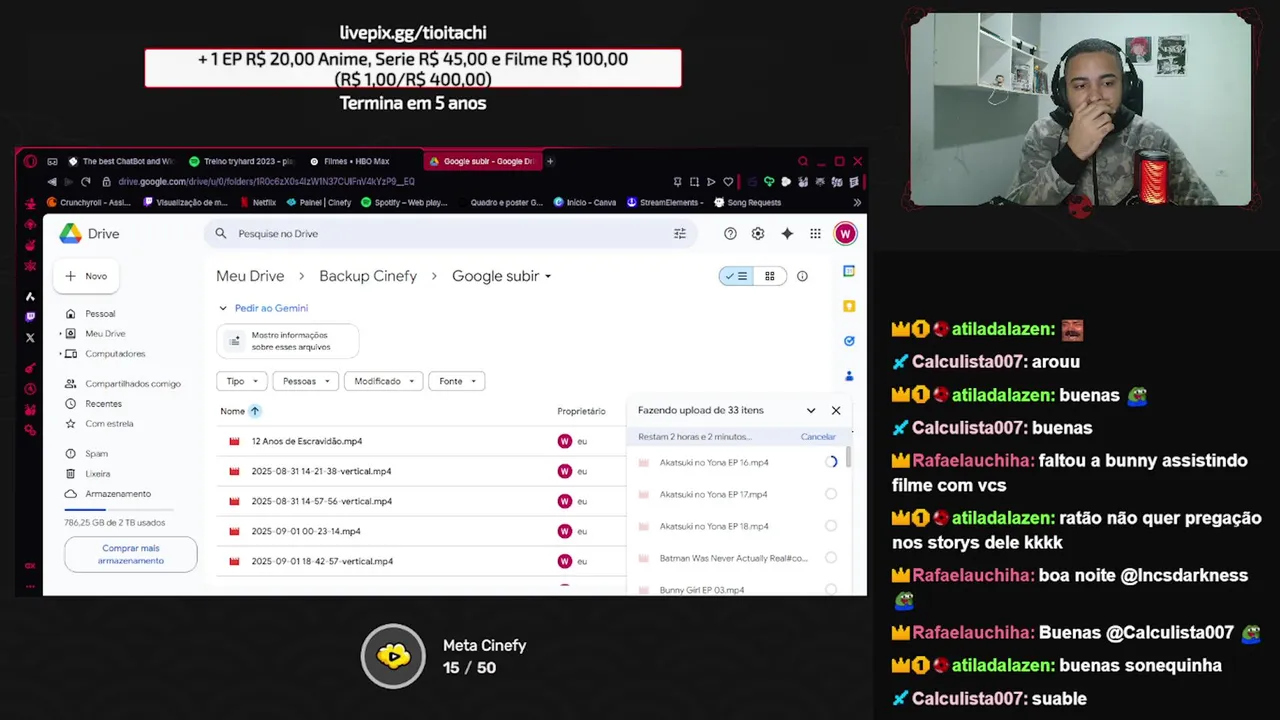Click the browser address bar URL
1280x720 pixels.
pyautogui.click(x=266, y=182)
